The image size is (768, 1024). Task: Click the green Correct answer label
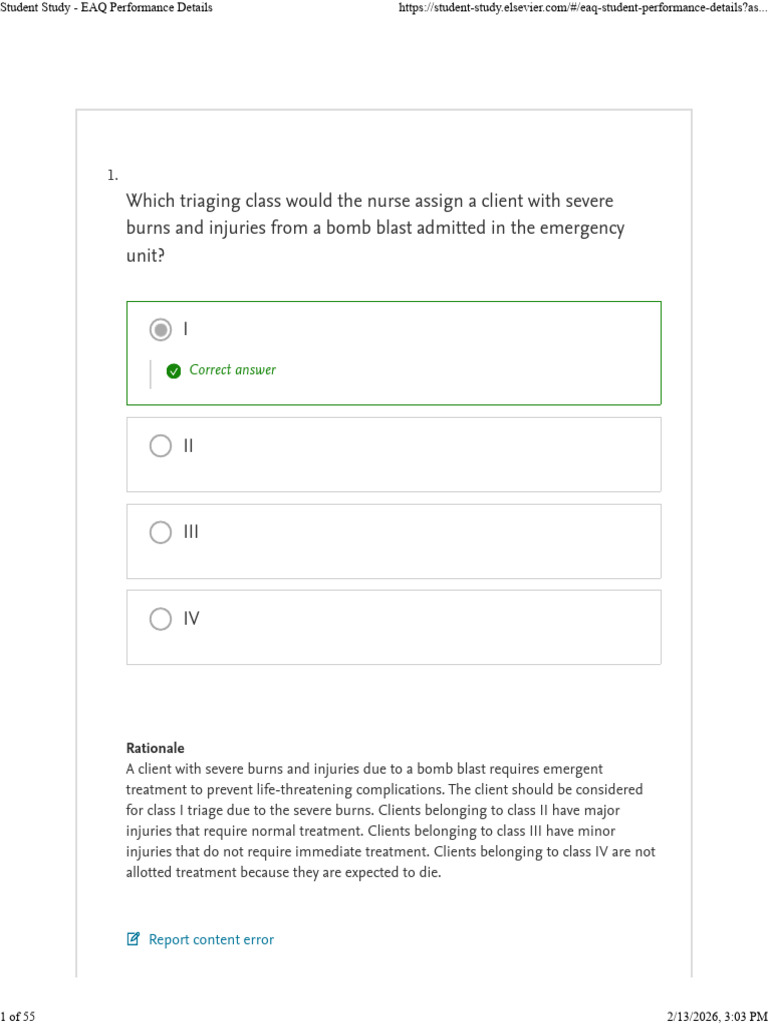(232, 370)
